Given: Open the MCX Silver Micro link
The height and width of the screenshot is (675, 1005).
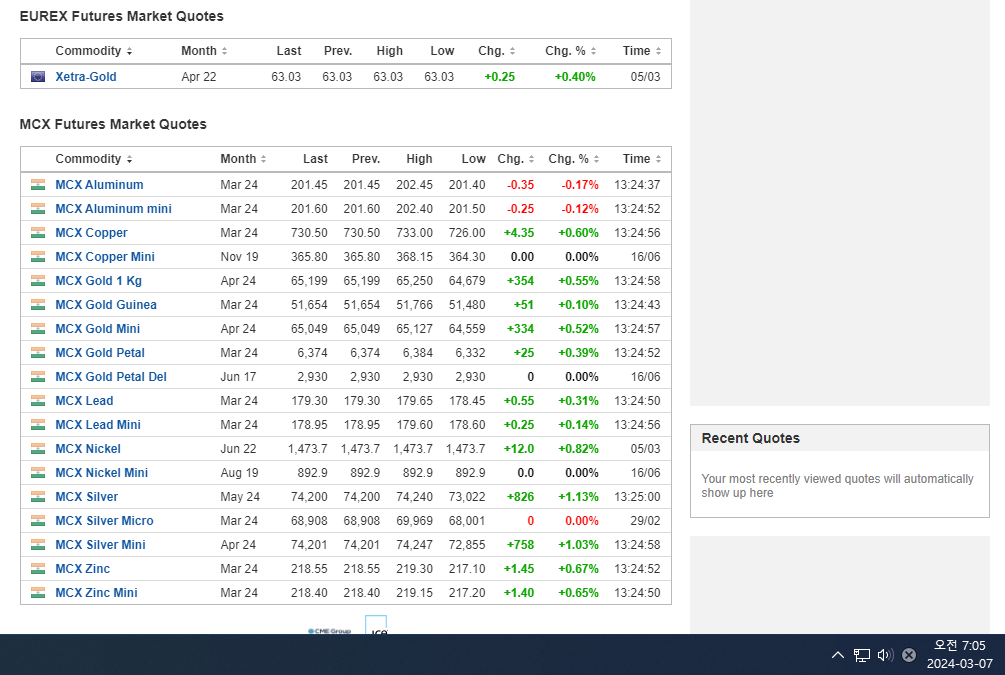Looking at the screenshot, I should (x=104, y=521).
